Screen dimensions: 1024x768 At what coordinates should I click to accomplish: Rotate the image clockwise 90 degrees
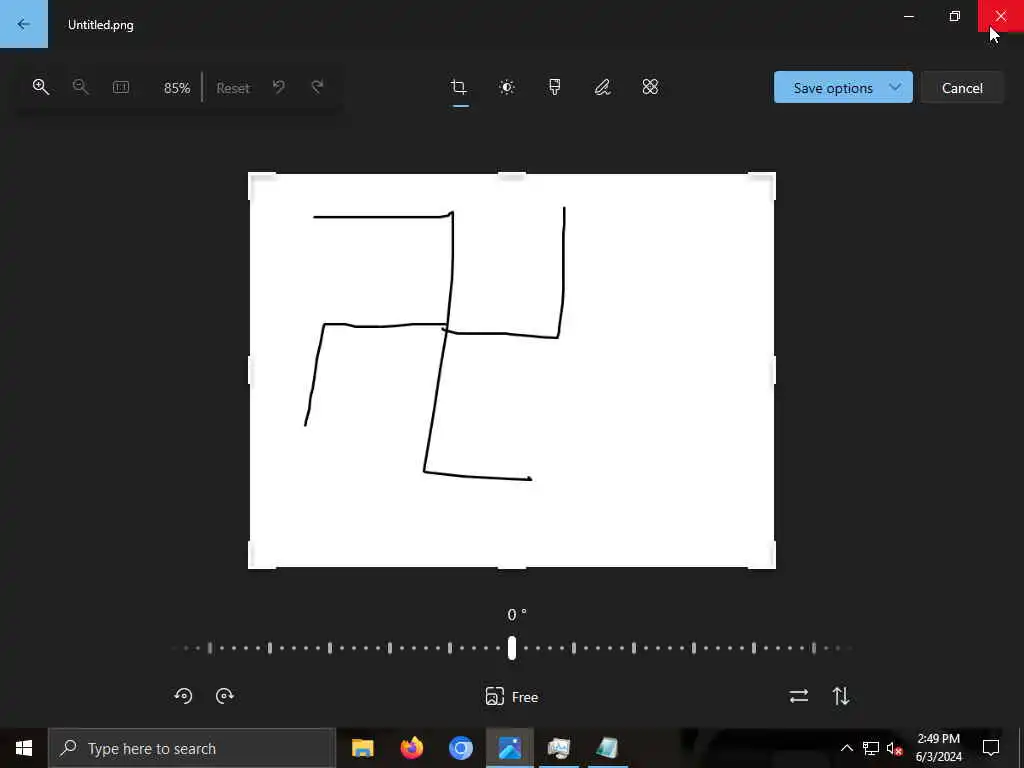(225, 696)
